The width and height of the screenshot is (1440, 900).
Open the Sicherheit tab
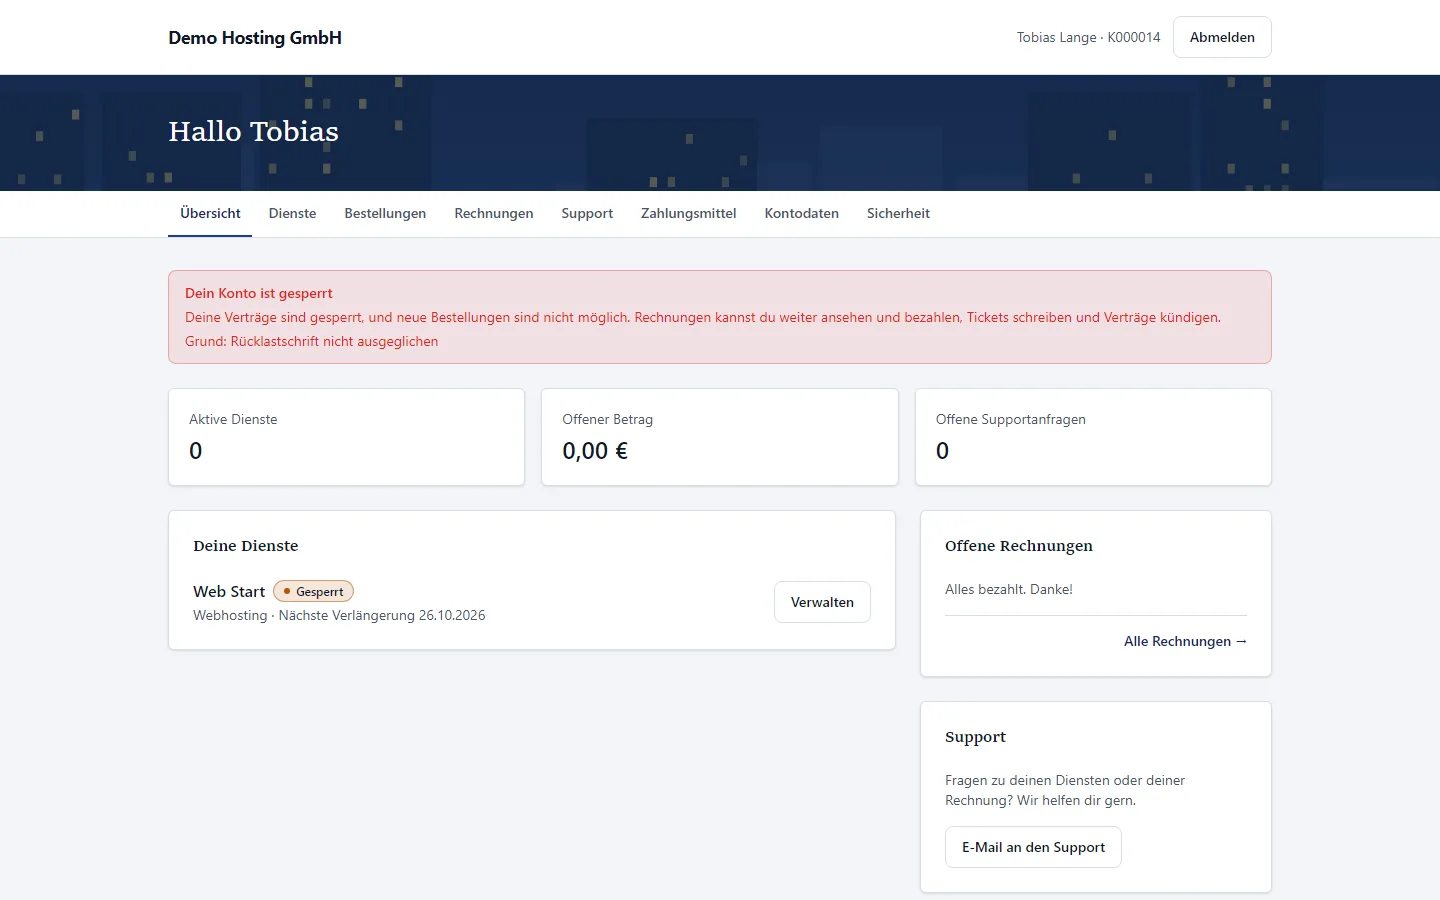tap(898, 213)
